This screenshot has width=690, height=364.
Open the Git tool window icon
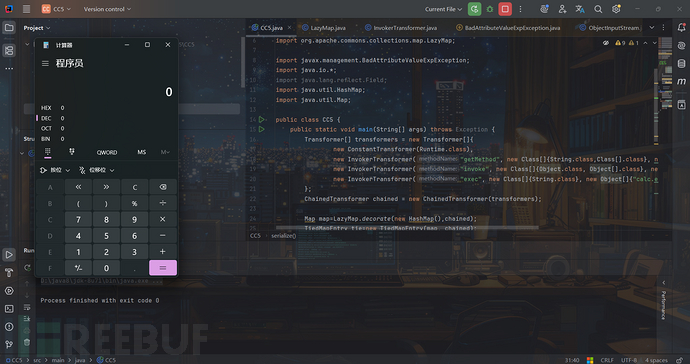(x=9, y=345)
